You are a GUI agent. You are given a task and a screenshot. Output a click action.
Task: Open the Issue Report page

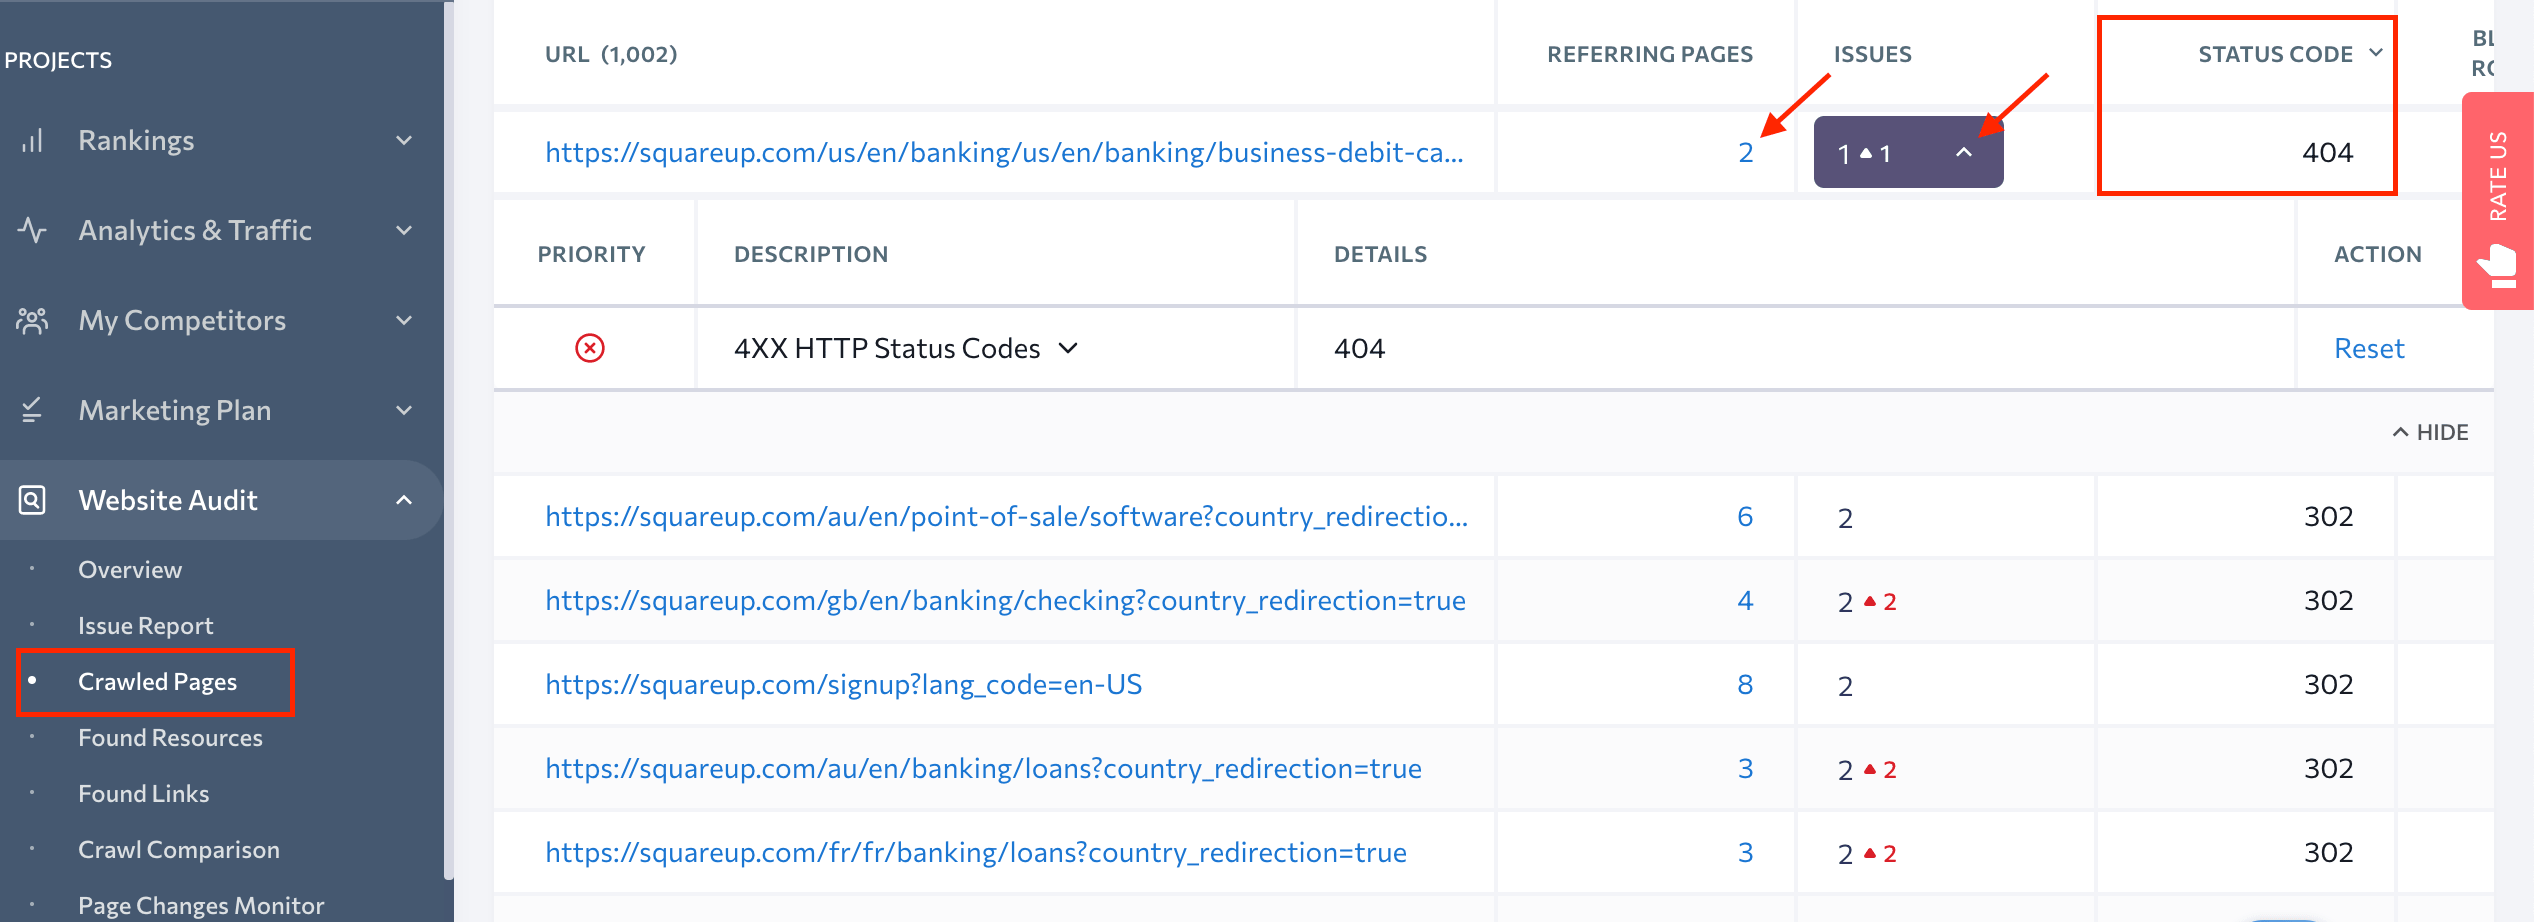146,626
